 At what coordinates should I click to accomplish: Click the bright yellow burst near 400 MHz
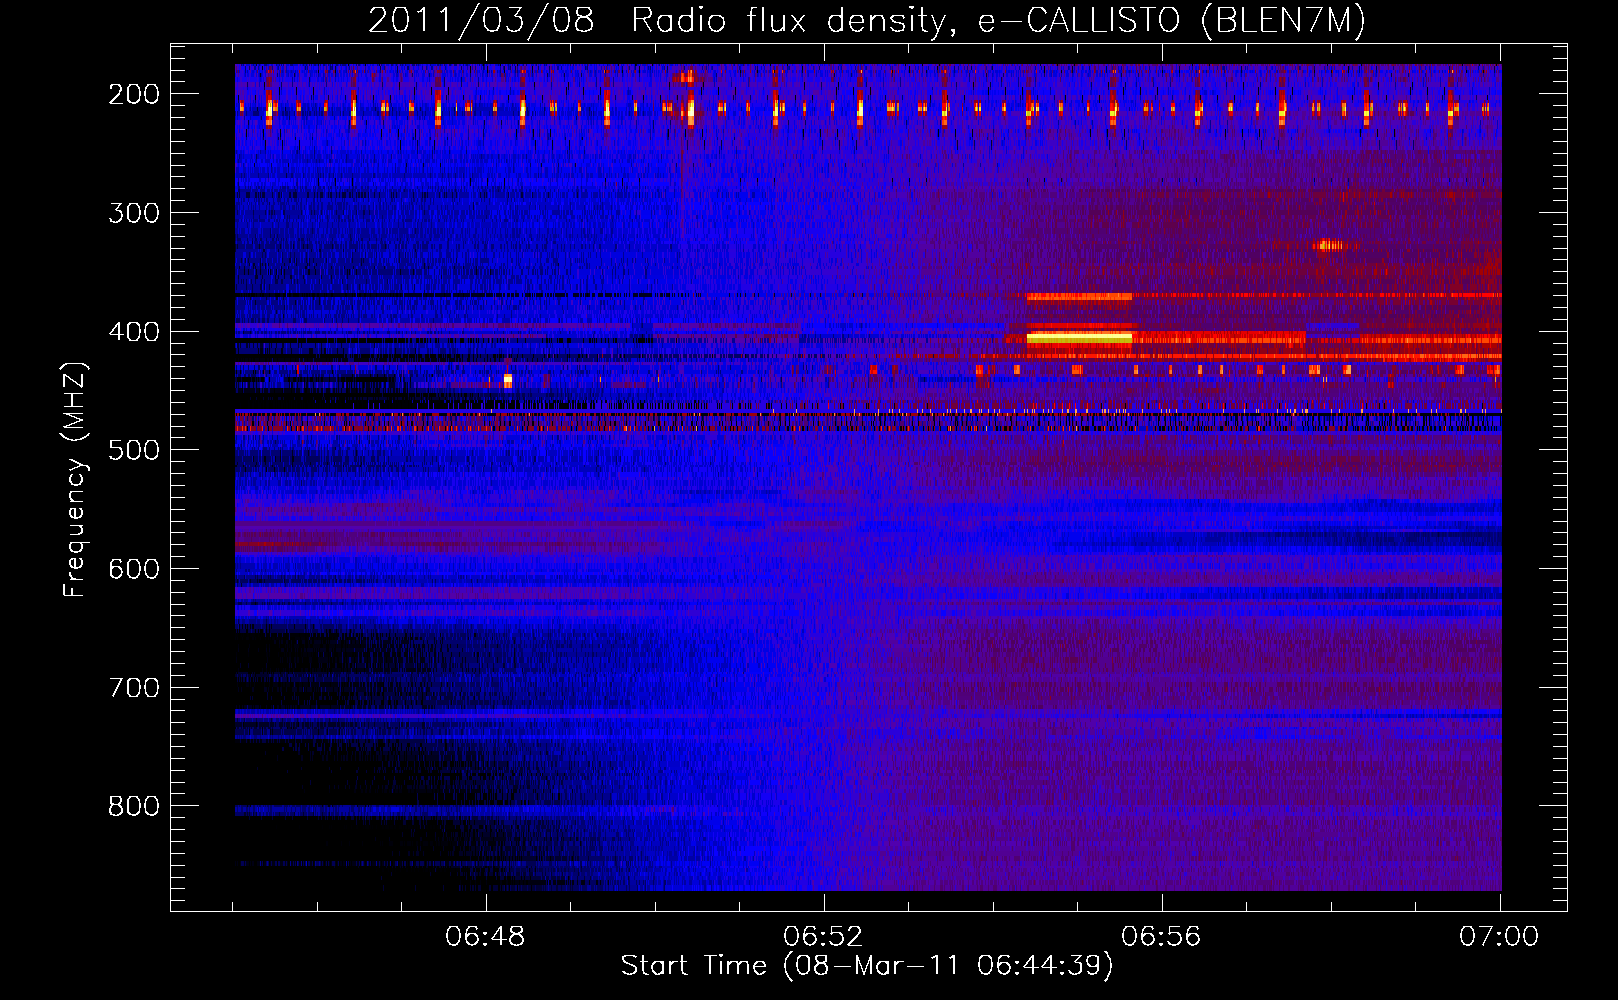[1079, 338]
